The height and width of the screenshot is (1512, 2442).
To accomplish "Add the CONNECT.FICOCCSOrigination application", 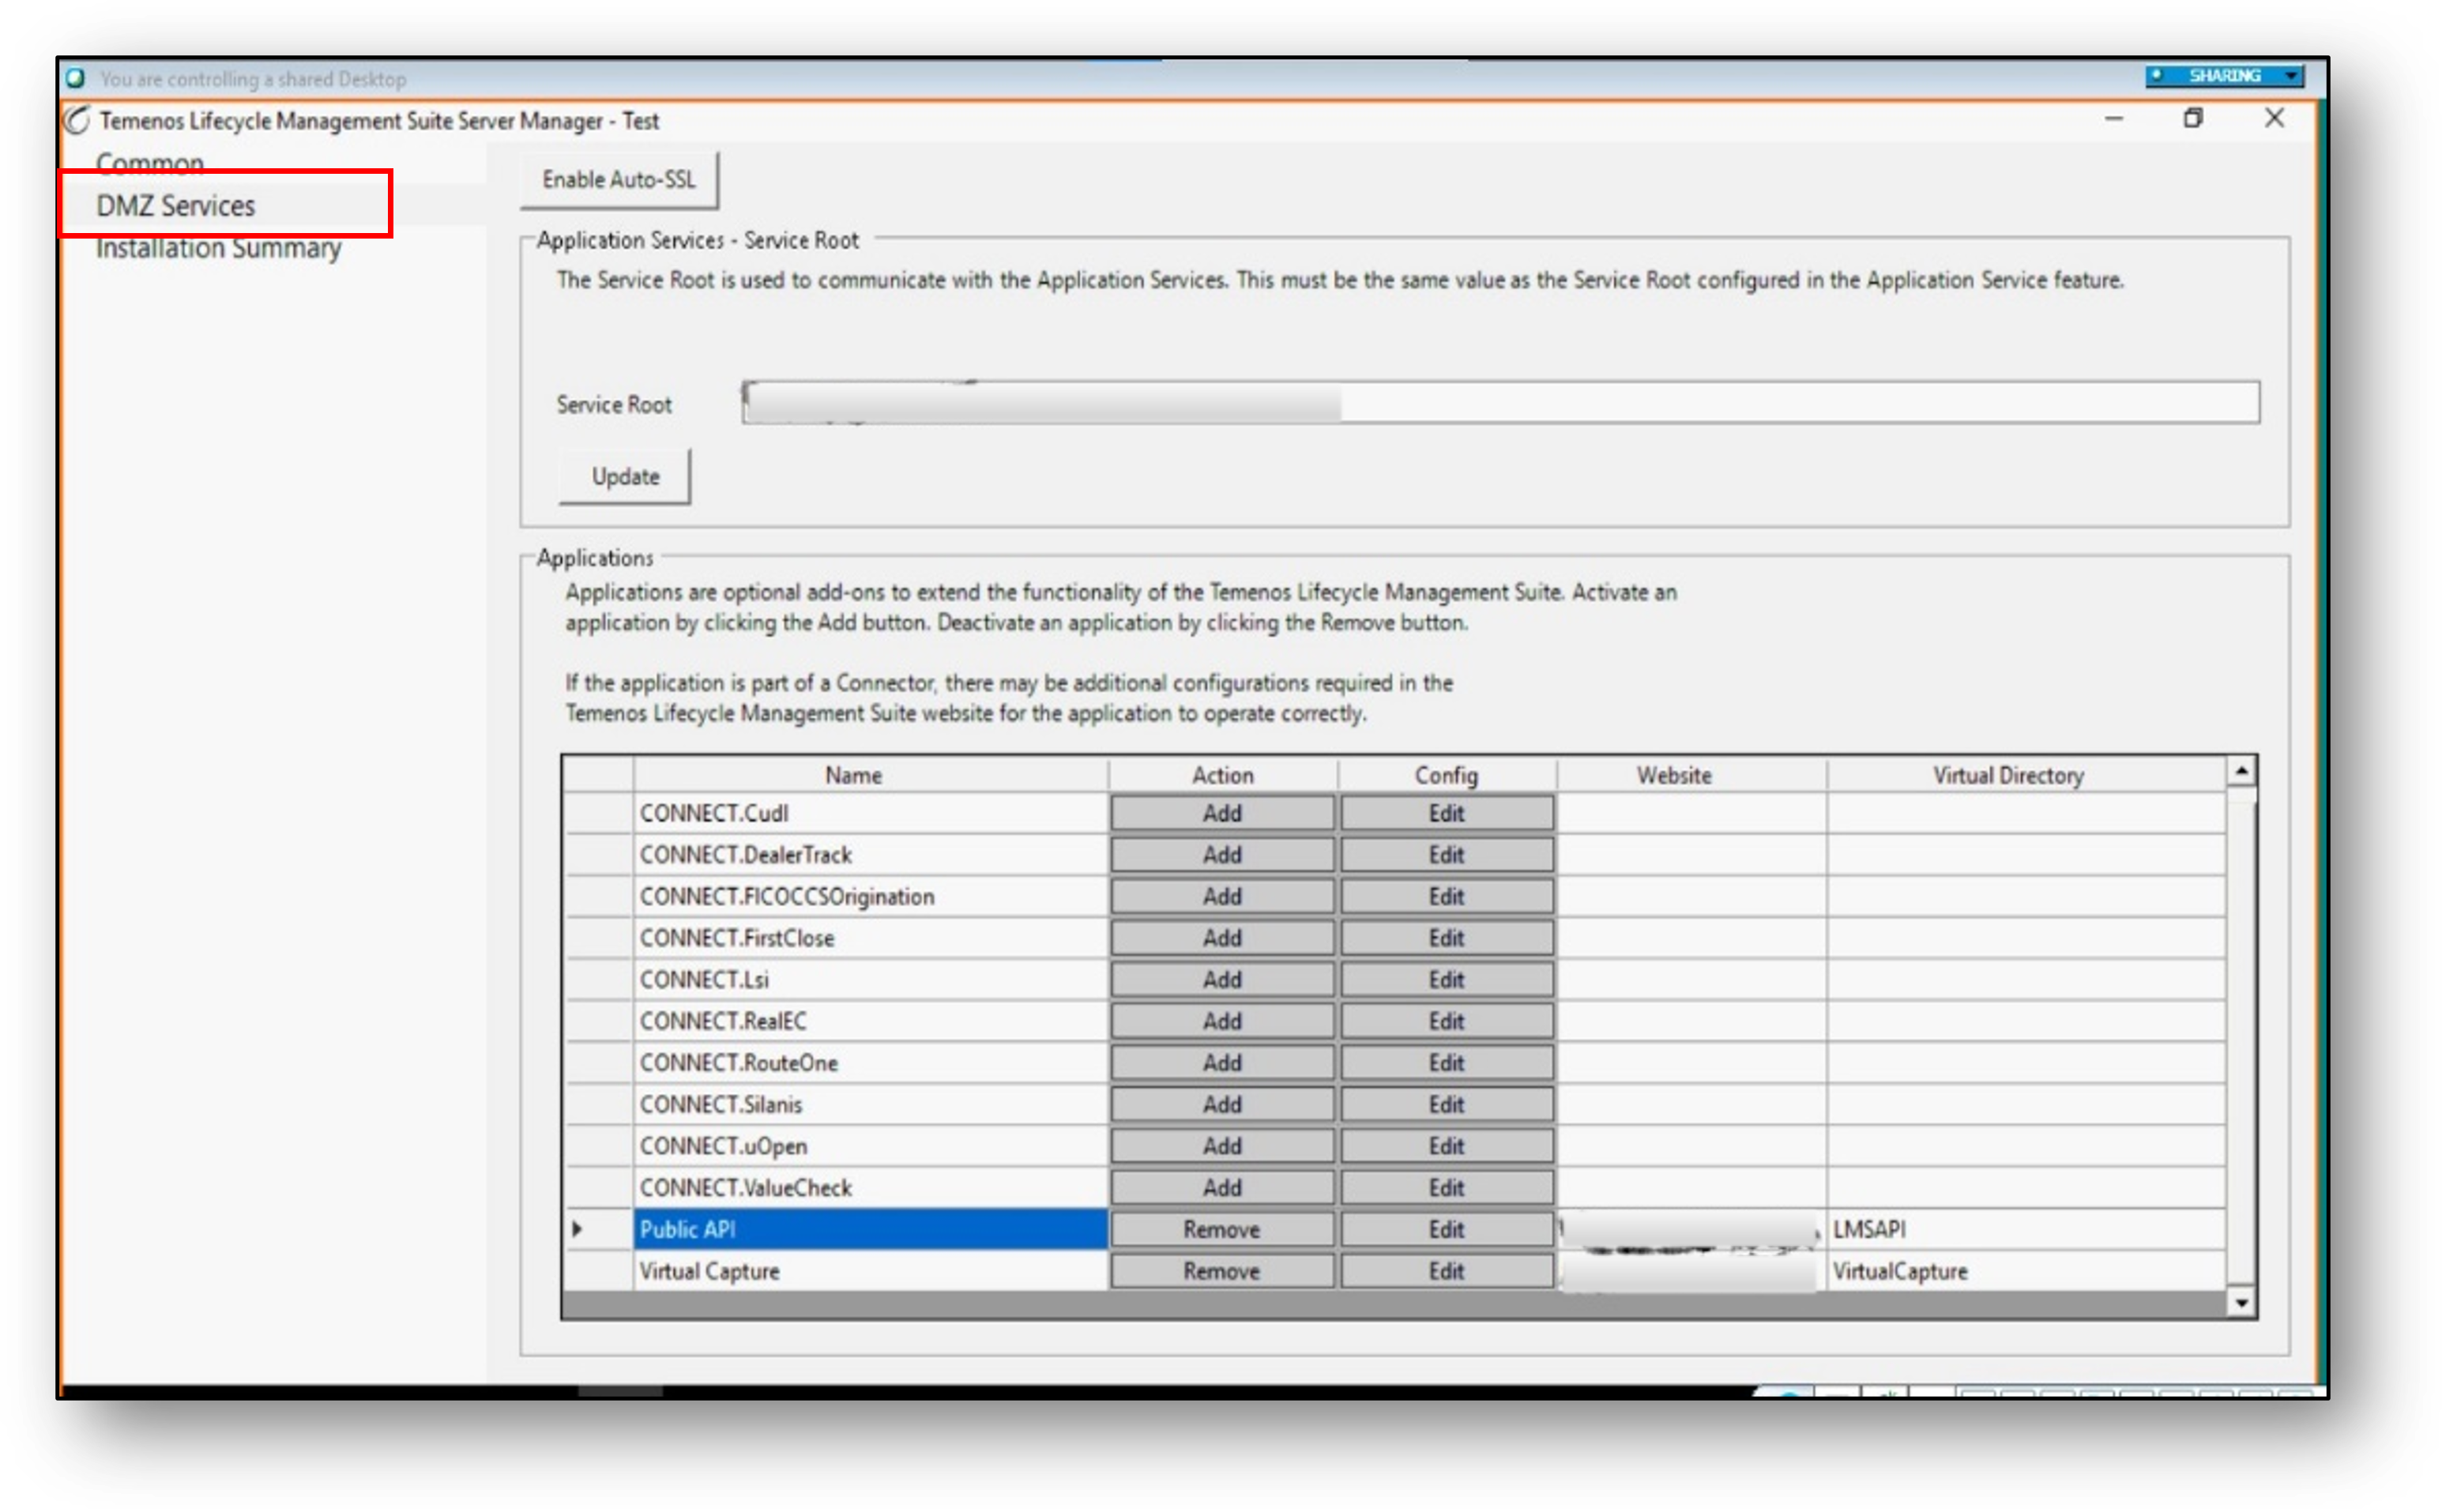I will (1222, 897).
